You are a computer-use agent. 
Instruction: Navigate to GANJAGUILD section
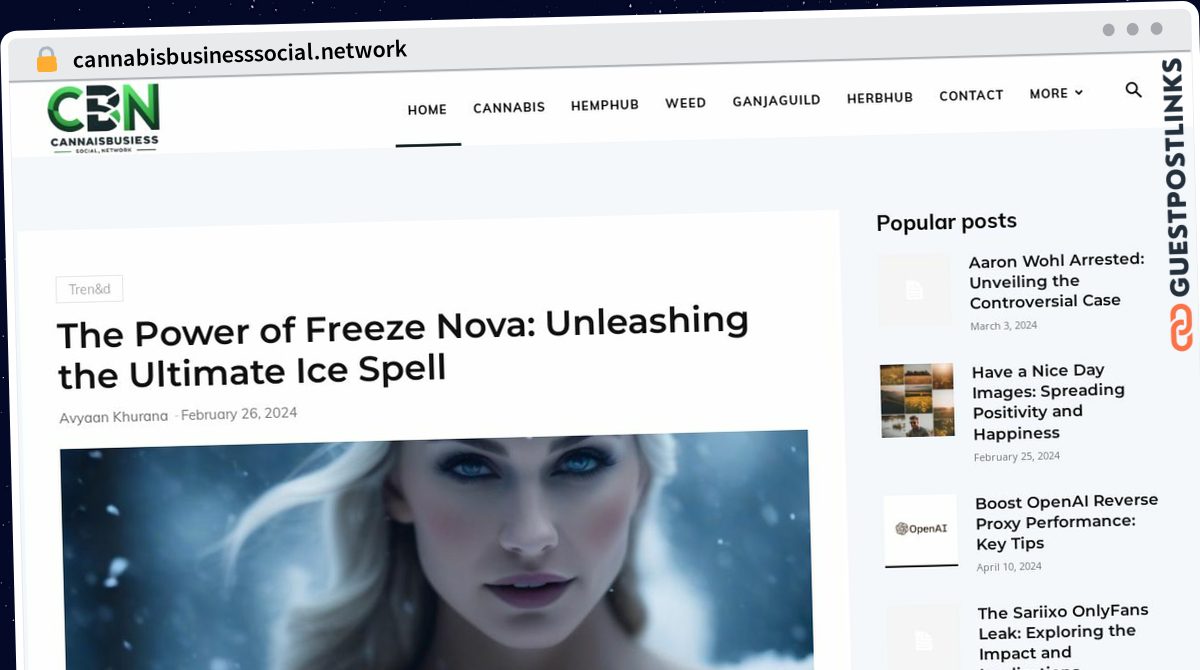(x=776, y=100)
